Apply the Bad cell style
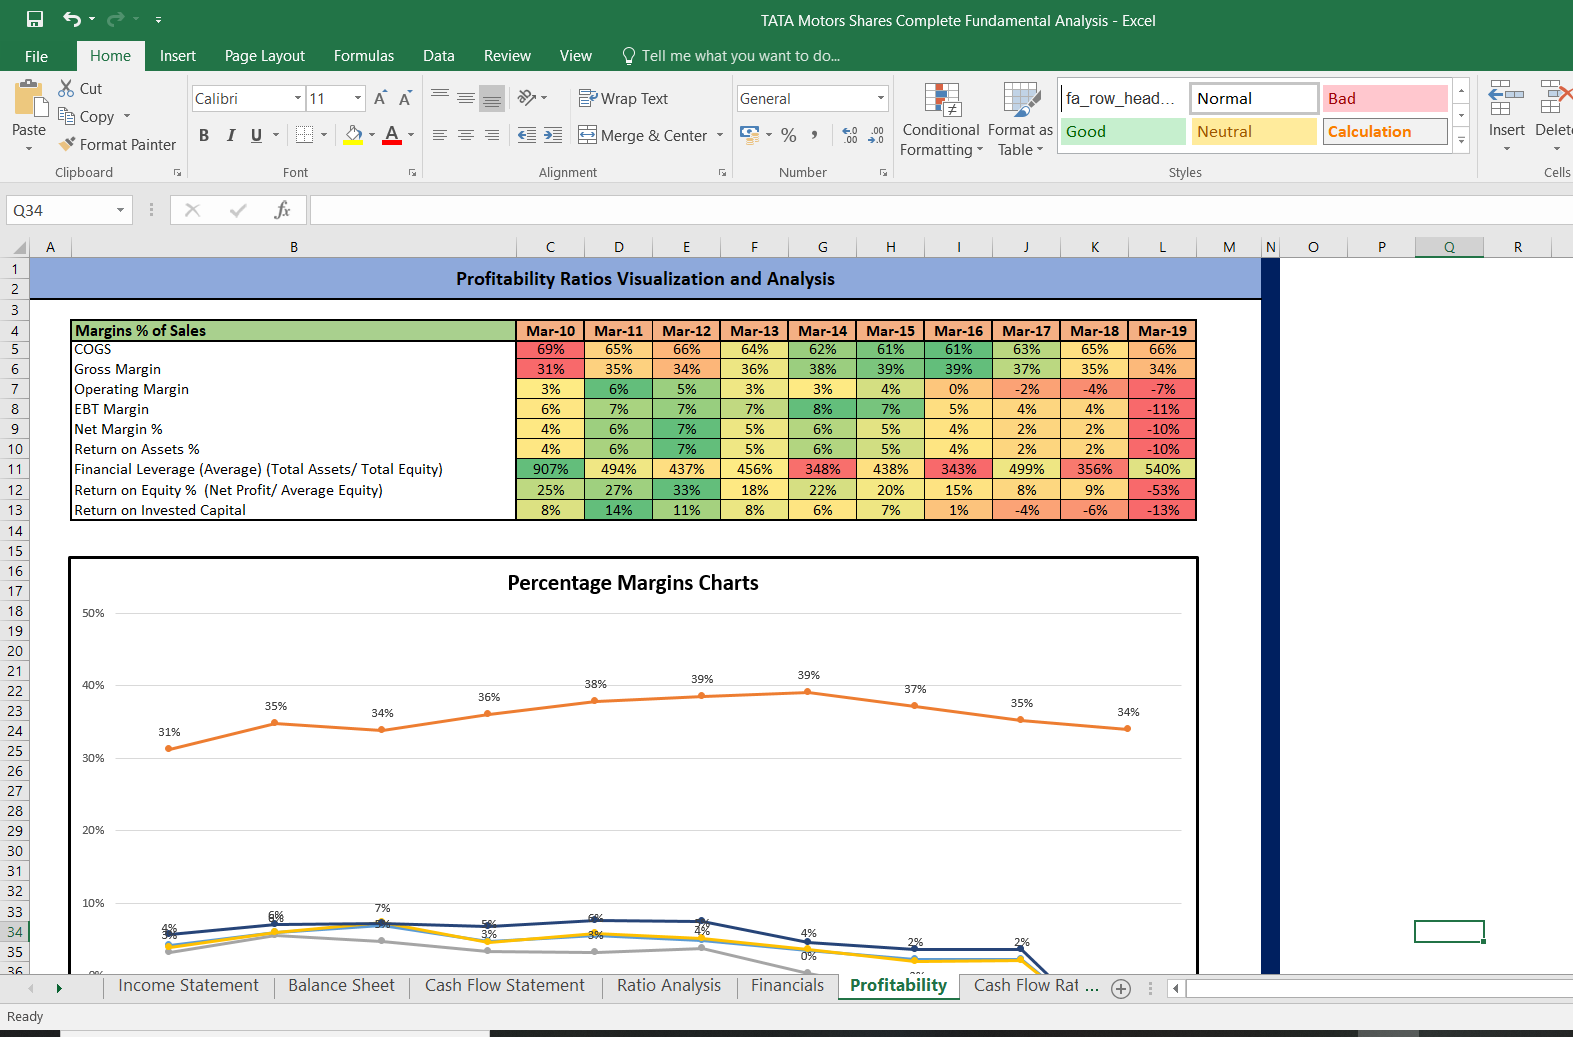Image resolution: width=1573 pixels, height=1037 pixels. (1385, 98)
